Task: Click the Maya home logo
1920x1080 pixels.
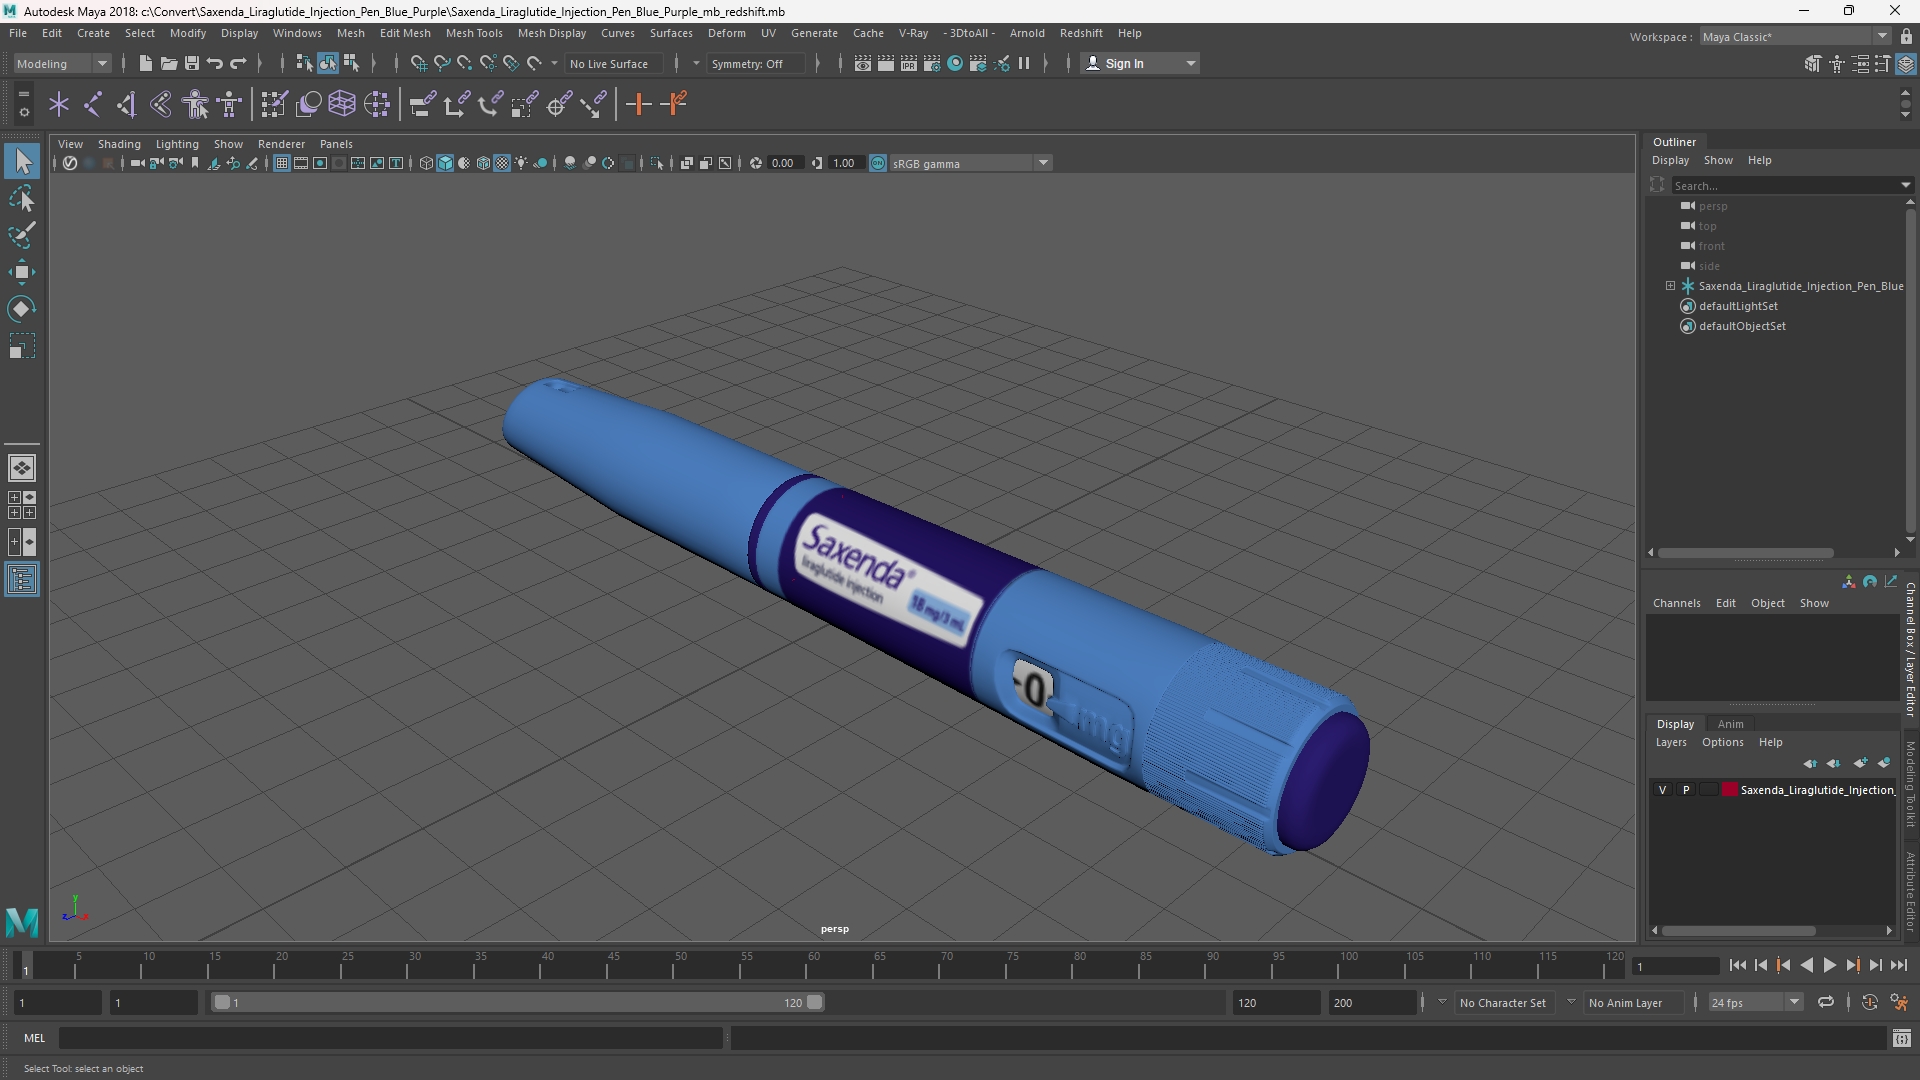Action: click(x=22, y=921)
